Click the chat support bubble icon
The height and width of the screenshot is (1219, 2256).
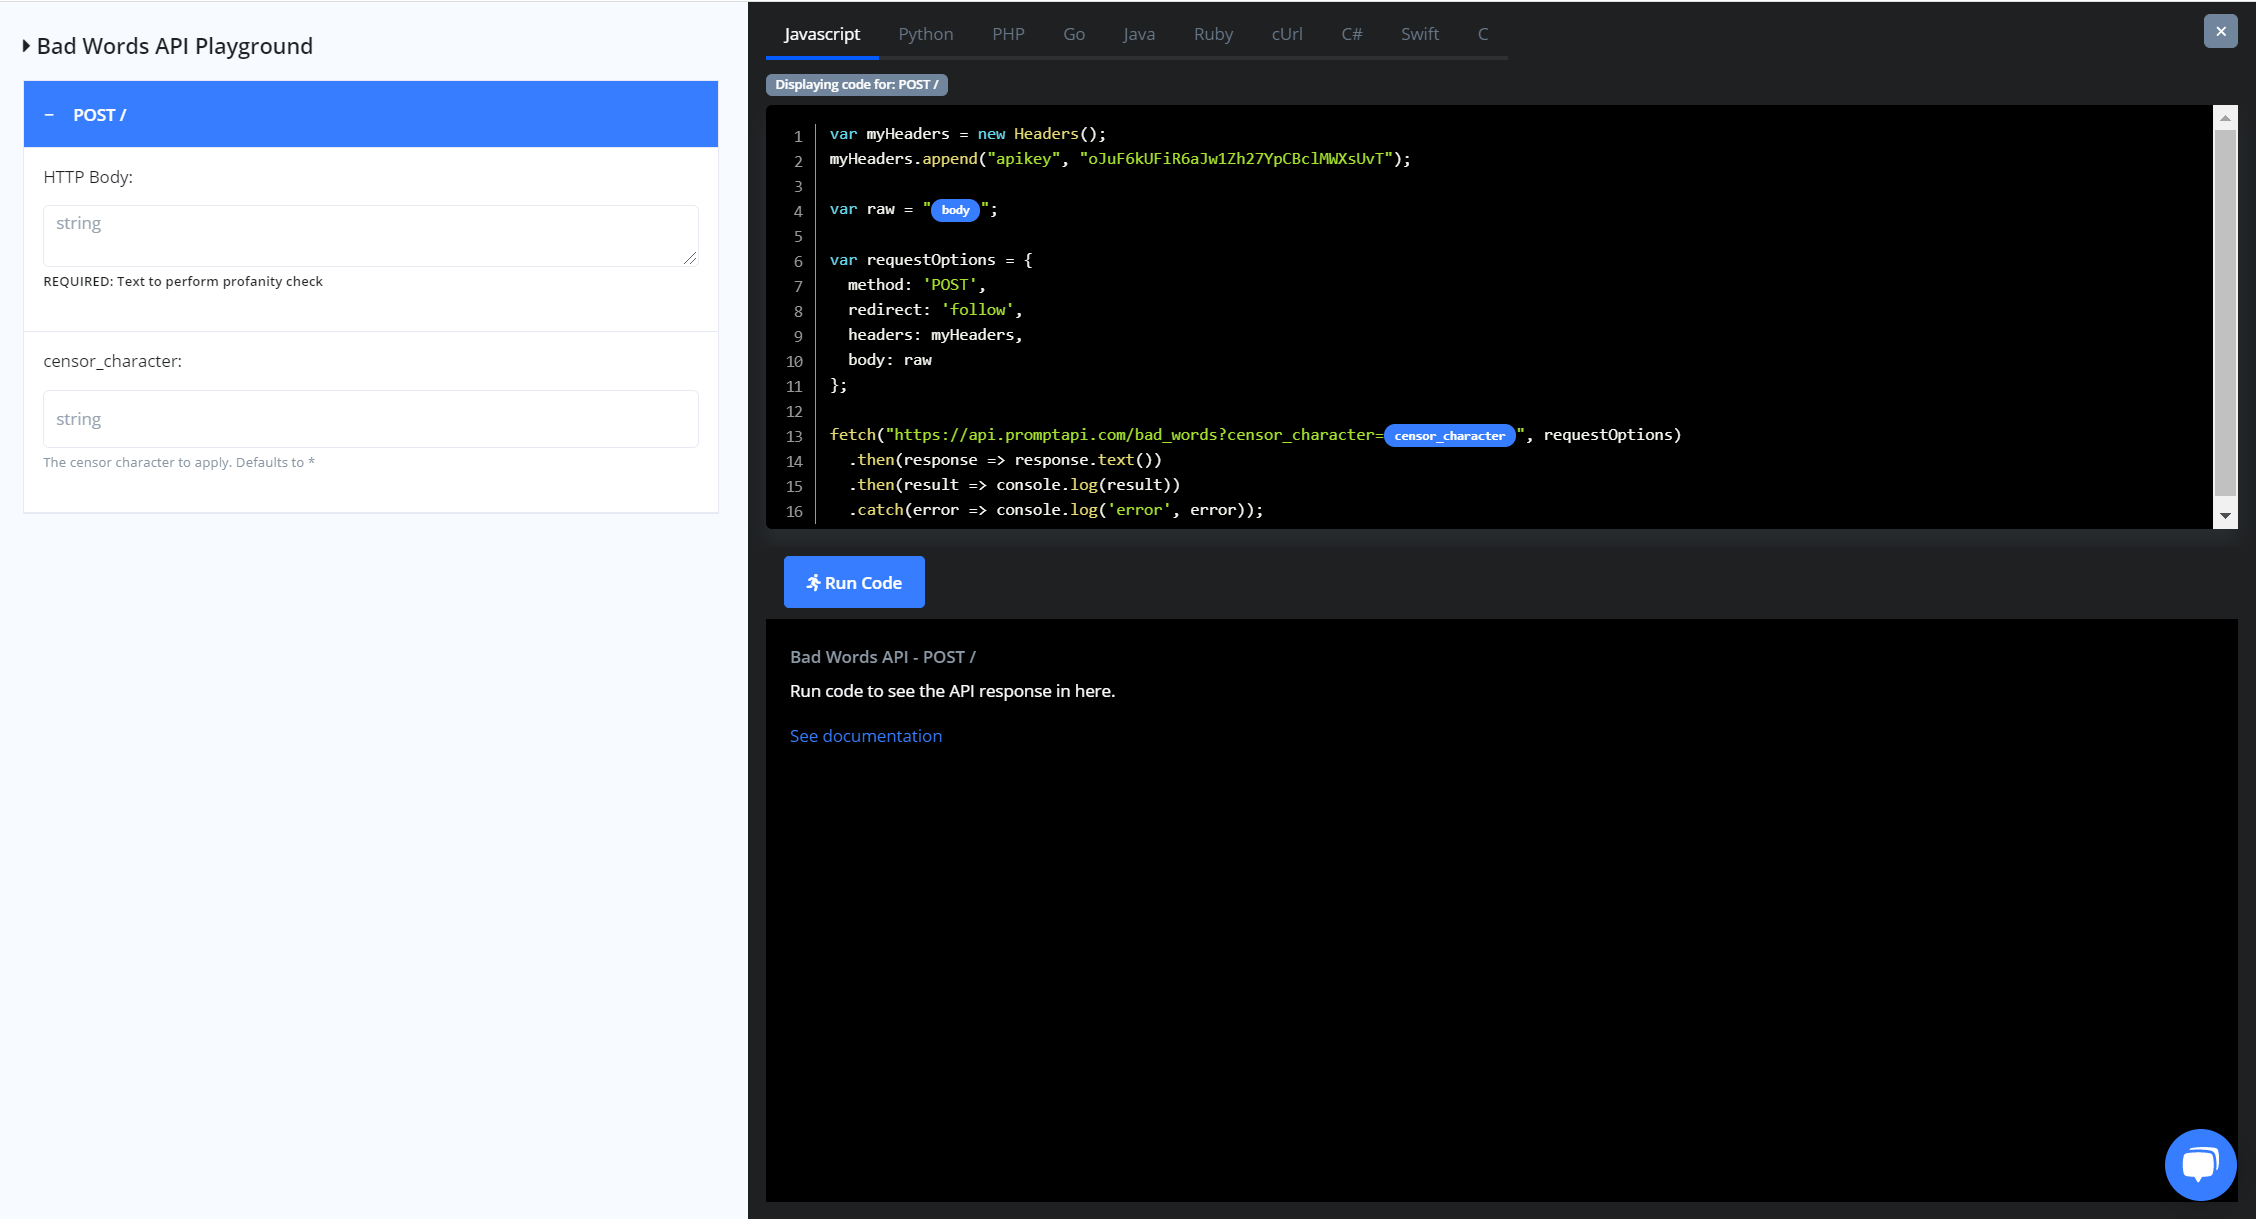click(x=2199, y=1164)
